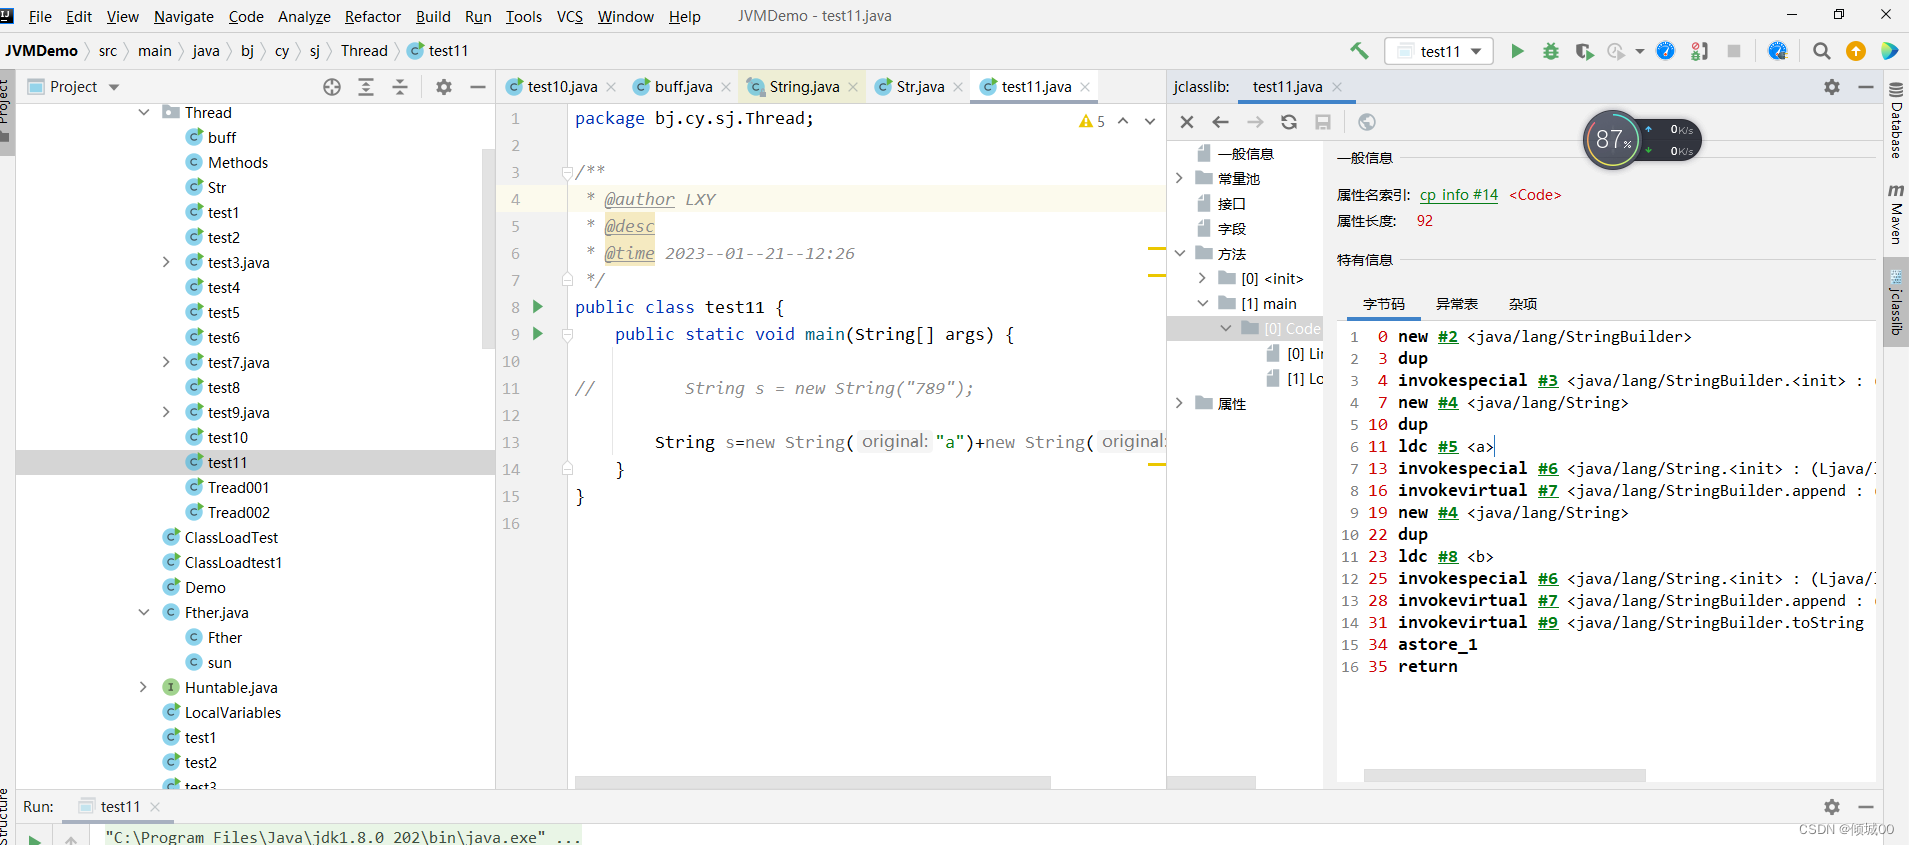
Task: Hide the Project panel with minus icon
Action: (478, 87)
